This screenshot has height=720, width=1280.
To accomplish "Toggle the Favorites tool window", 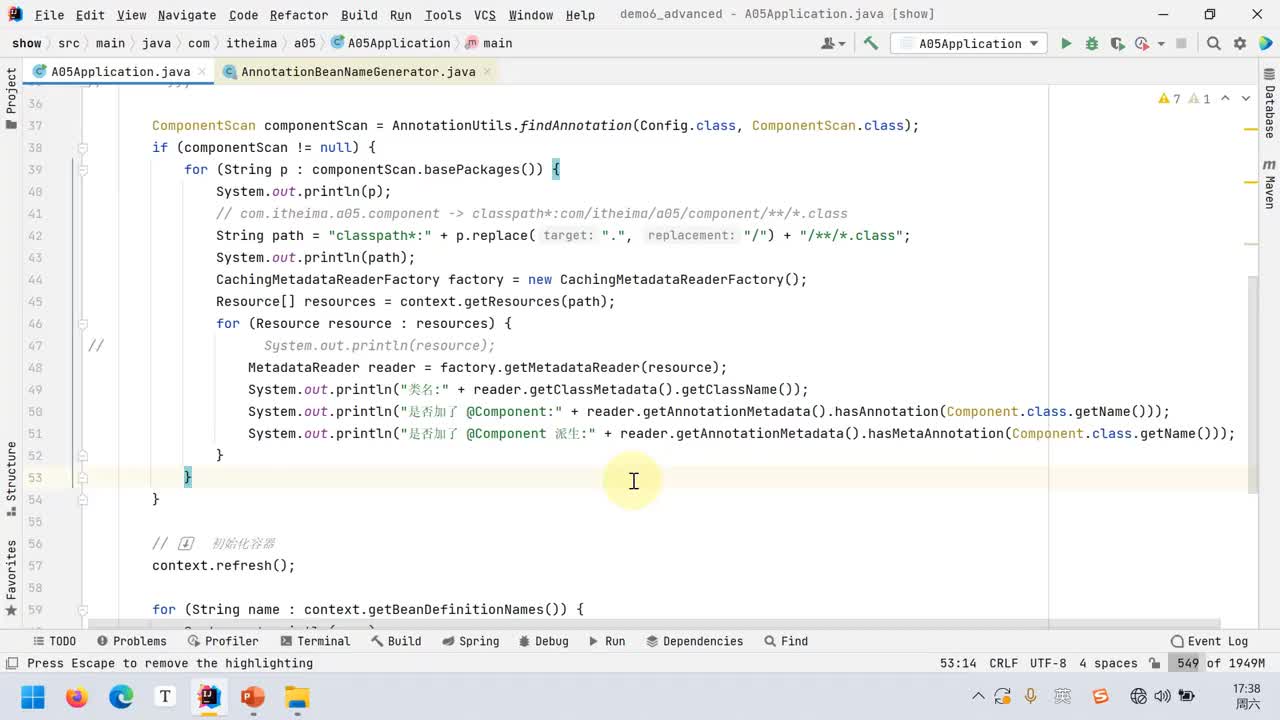I will pyautogui.click(x=11, y=578).
